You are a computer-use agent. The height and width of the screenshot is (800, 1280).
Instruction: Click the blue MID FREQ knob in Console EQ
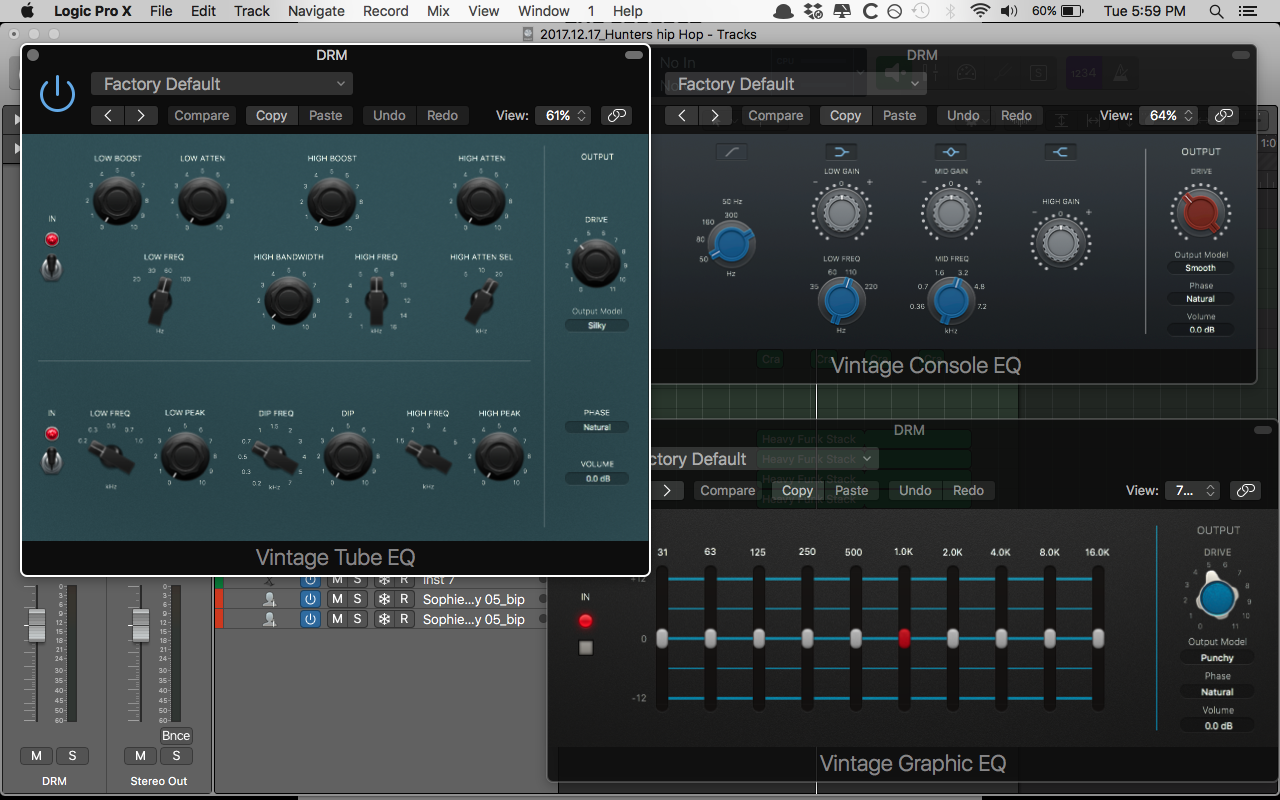coord(951,300)
